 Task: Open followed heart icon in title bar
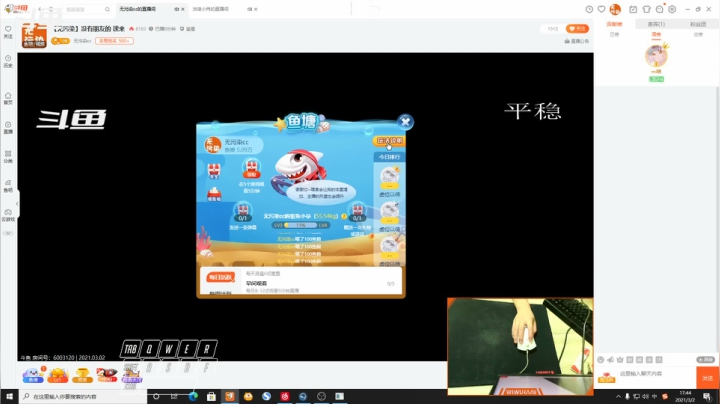point(601,9)
